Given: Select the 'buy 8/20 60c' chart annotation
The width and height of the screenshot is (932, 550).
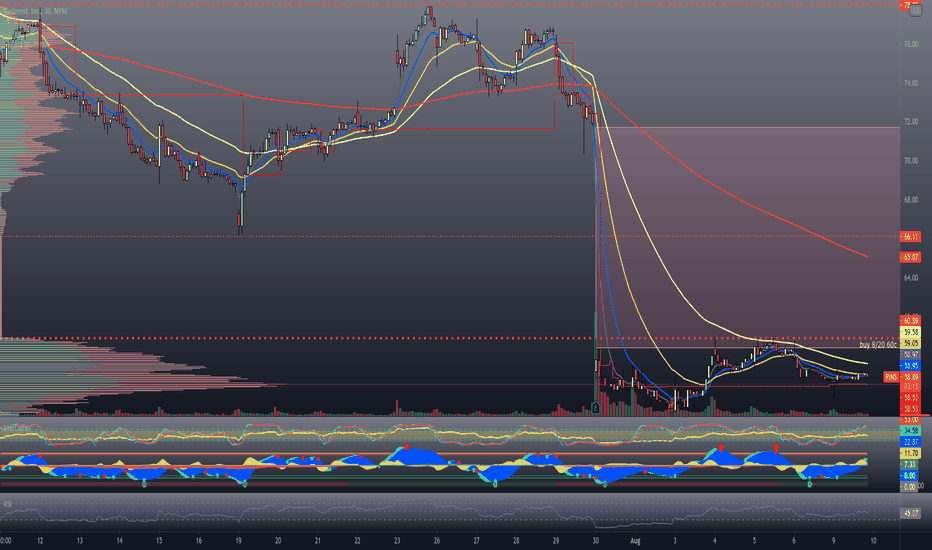Looking at the screenshot, I should (878, 345).
